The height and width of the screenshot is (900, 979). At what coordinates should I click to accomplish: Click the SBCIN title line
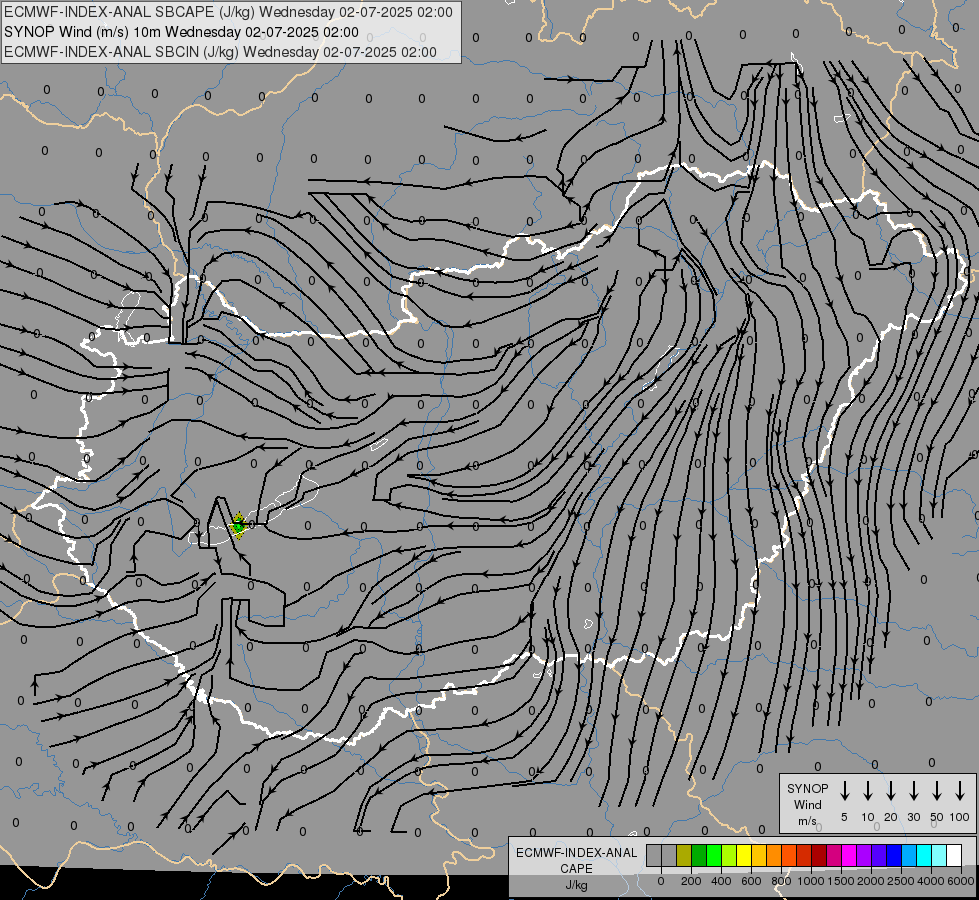[x=220, y=52]
